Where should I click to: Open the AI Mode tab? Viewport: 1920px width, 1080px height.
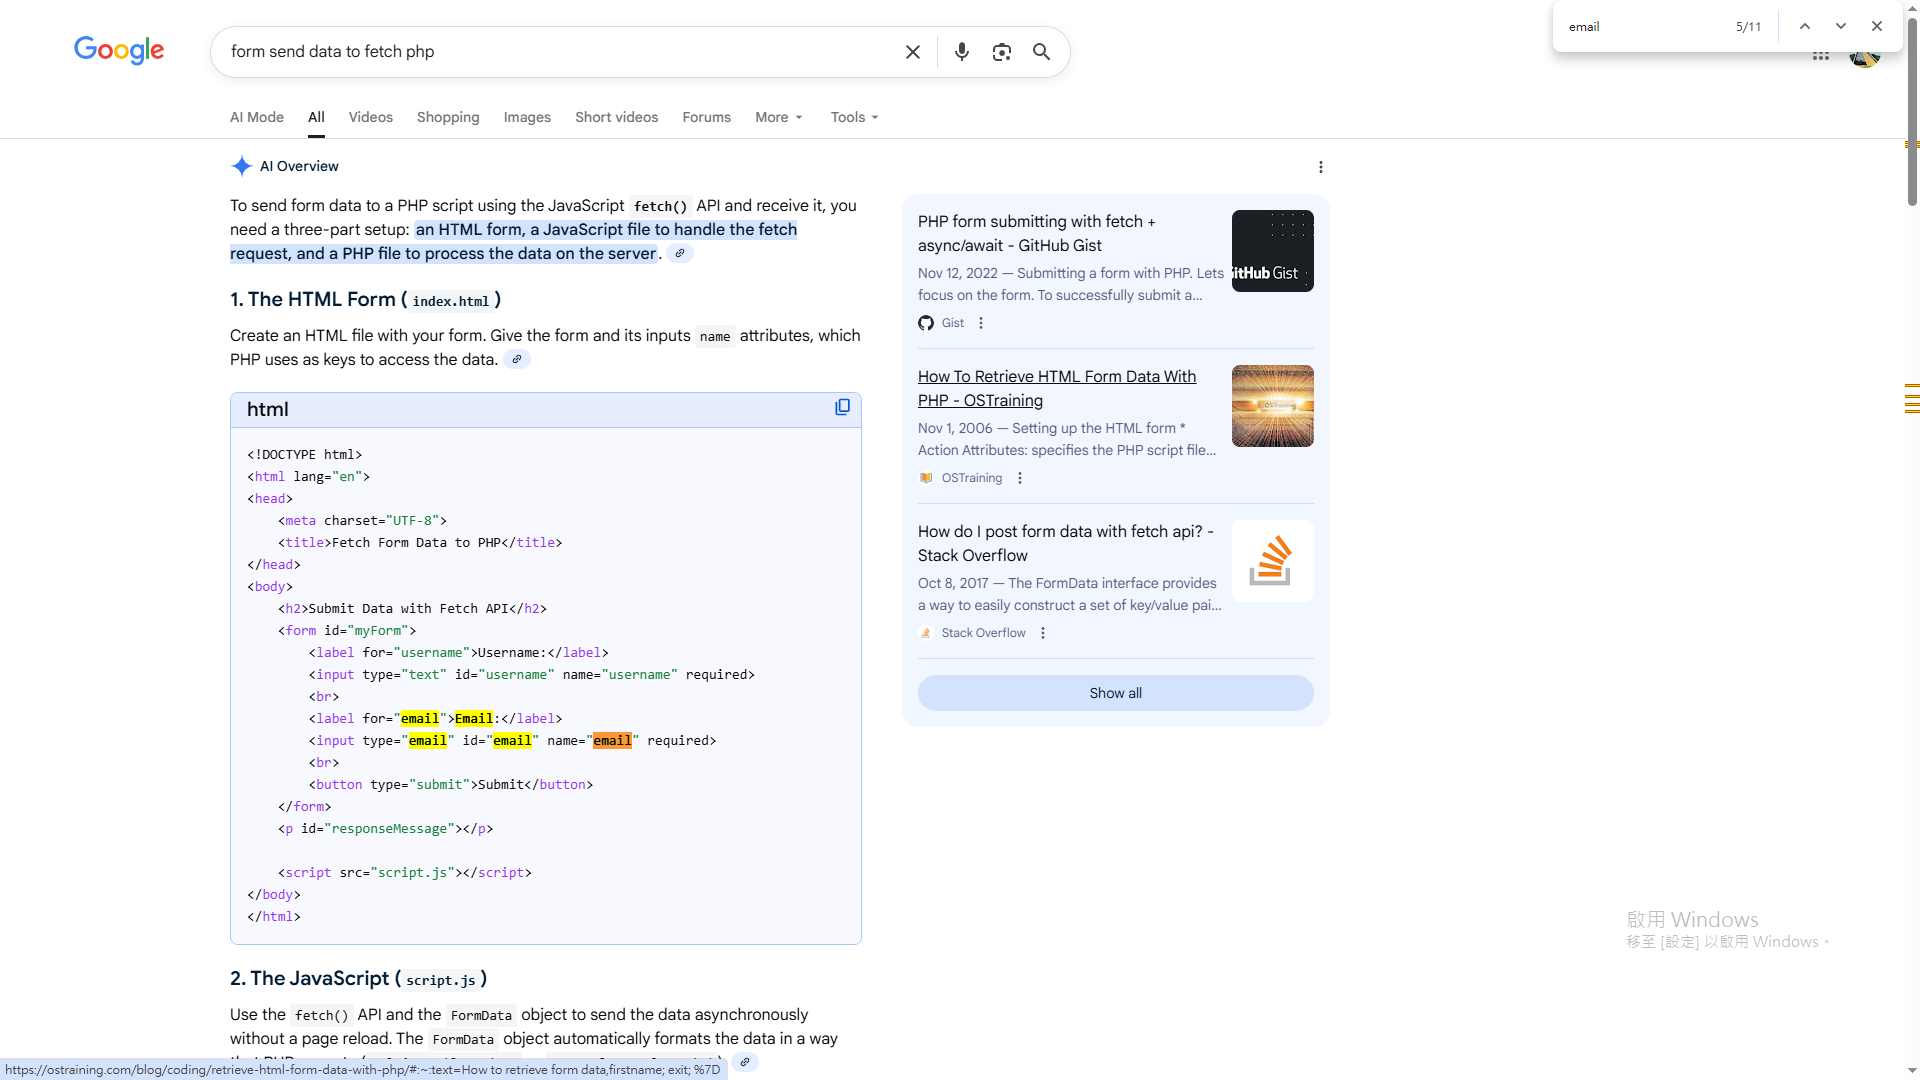257,117
